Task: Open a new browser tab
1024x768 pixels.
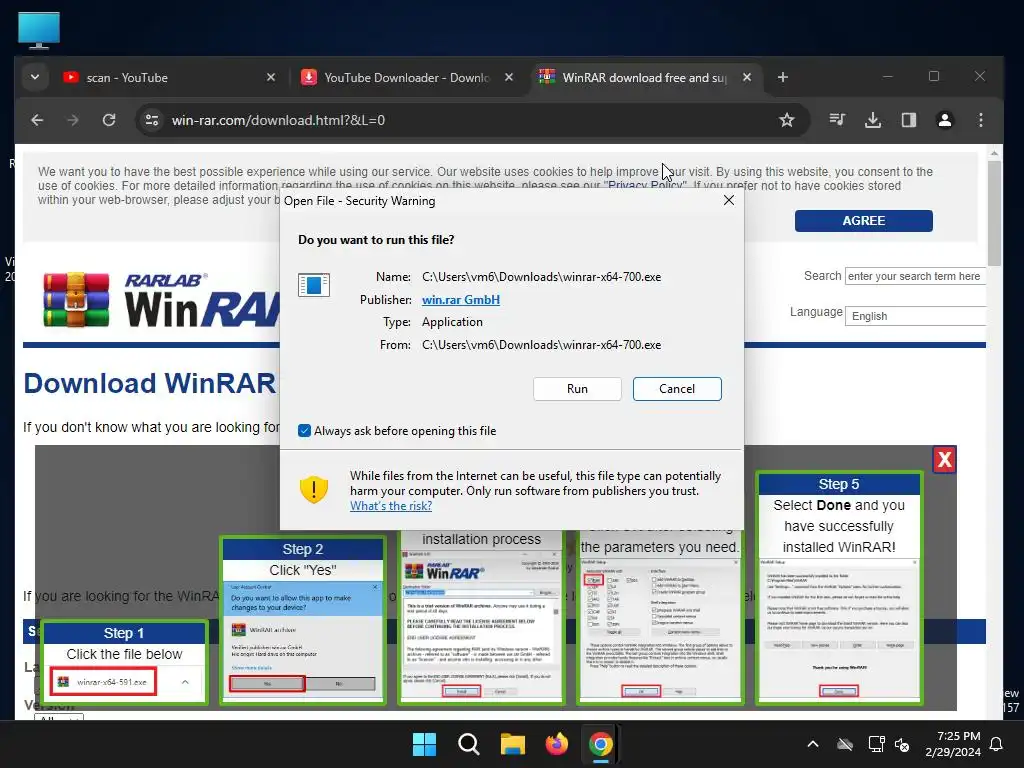Action: (782, 77)
